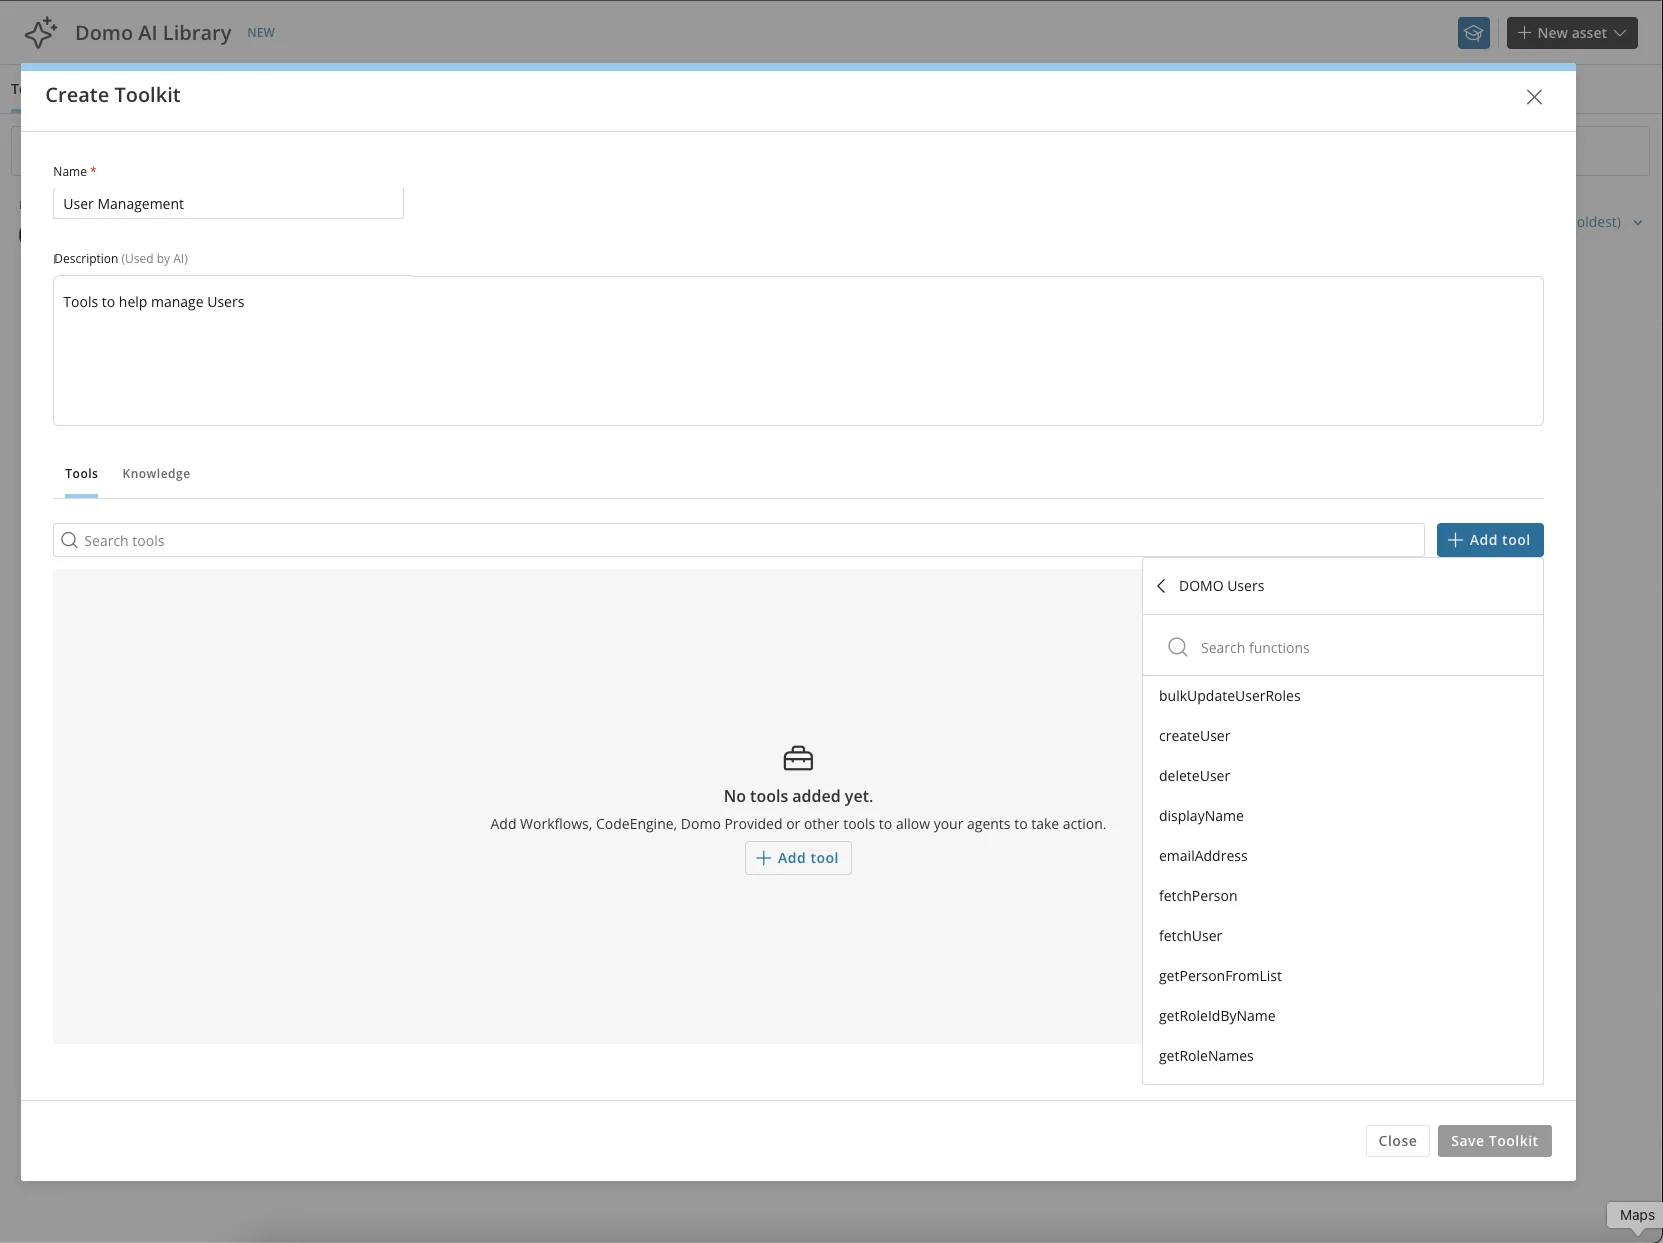Click the Close button in the dialog footer
The height and width of the screenshot is (1243, 1663).
[x=1397, y=1141]
